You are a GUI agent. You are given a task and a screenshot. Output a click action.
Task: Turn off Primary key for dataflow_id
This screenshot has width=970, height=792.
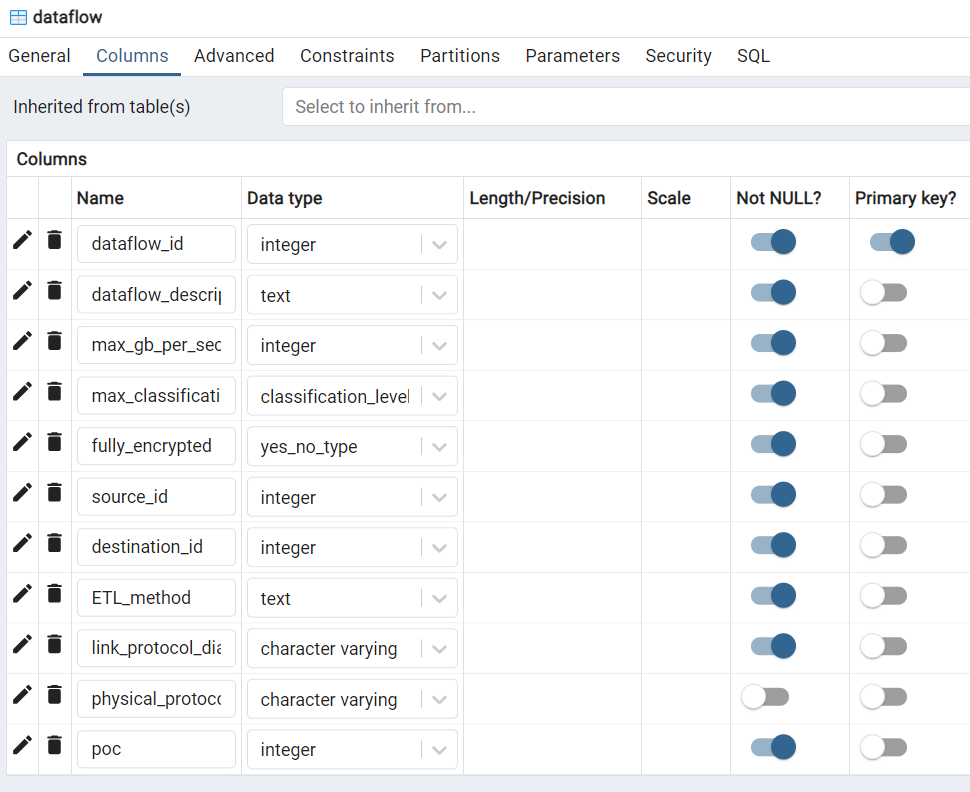[x=892, y=242]
